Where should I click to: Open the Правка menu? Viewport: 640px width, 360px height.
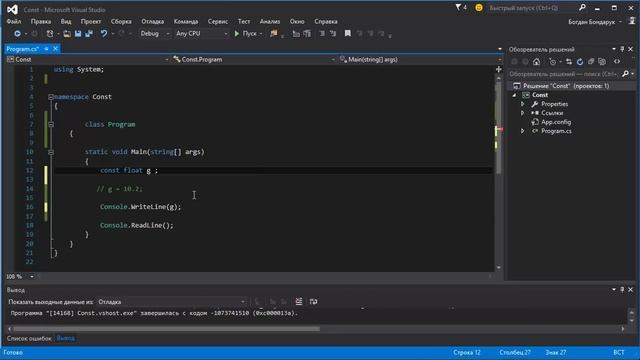[x=41, y=21]
